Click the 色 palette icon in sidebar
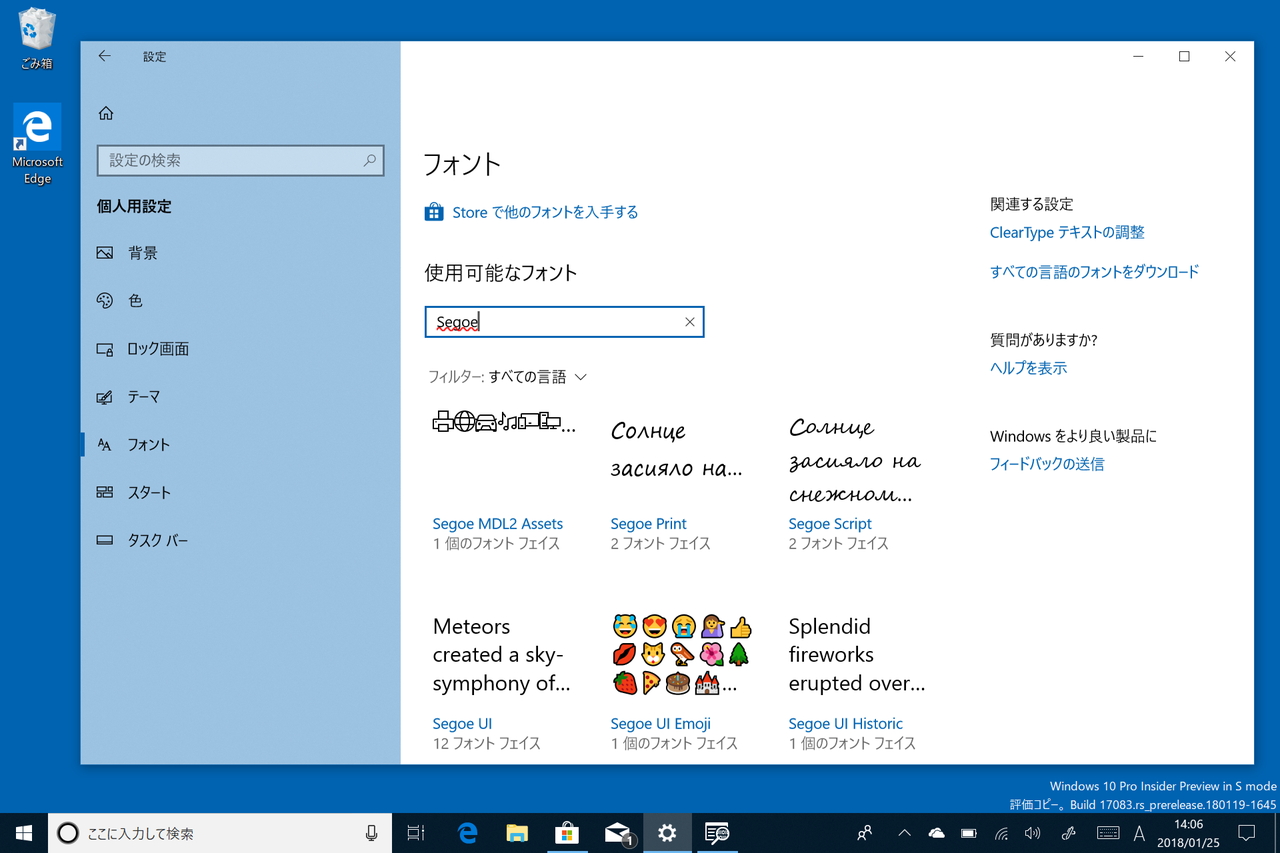The height and width of the screenshot is (853, 1280). pyautogui.click(x=105, y=301)
